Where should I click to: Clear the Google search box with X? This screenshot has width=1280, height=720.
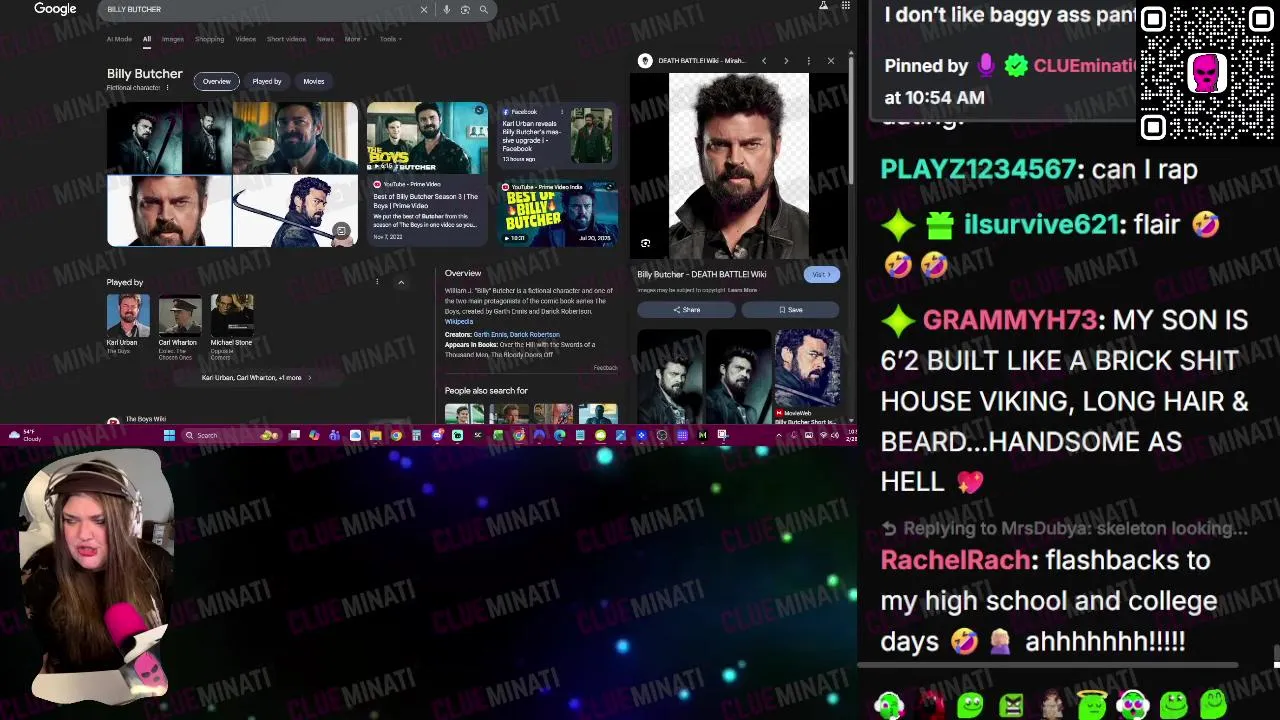coord(424,10)
